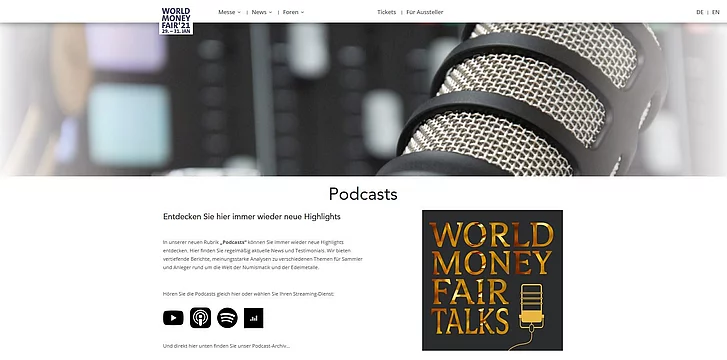Open the Apple Podcasts icon
Screen dimensions: 727x360
[x=200, y=318]
